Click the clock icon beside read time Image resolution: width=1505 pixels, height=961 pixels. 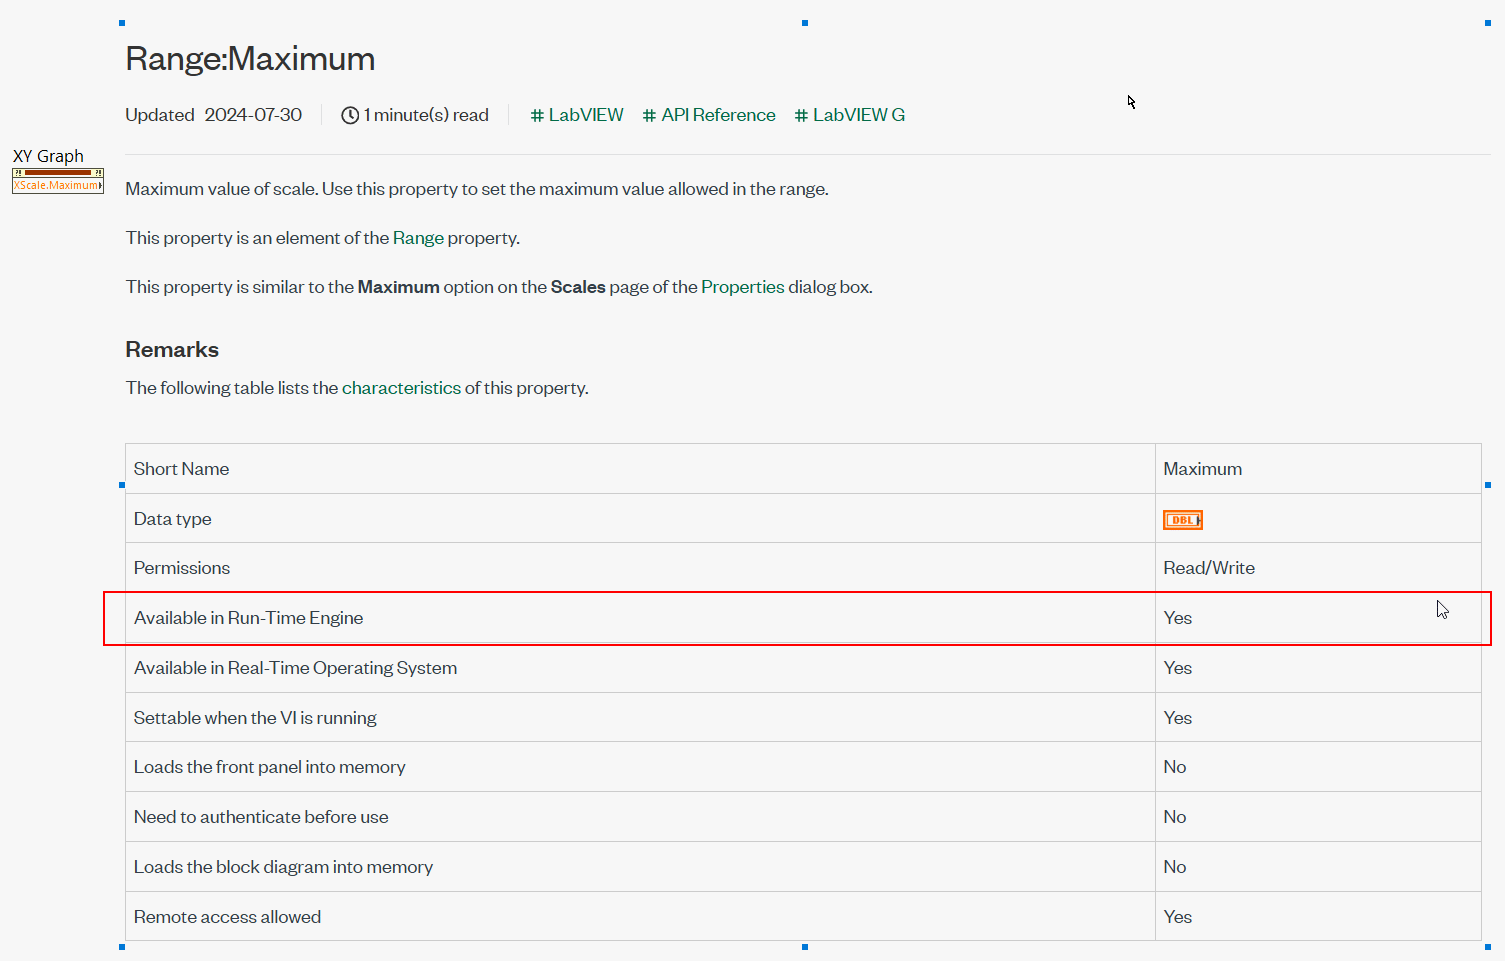coord(350,115)
